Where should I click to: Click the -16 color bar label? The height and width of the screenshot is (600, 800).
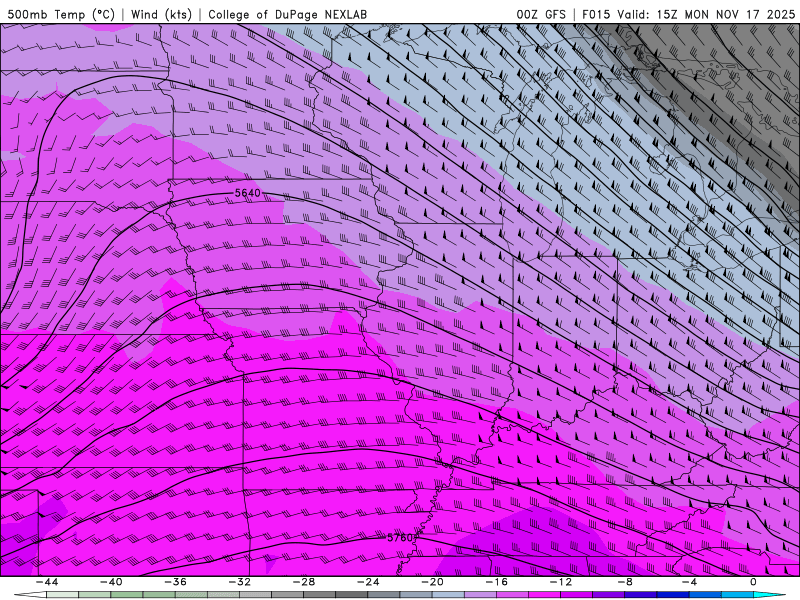pyautogui.click(x=496, y=582)
